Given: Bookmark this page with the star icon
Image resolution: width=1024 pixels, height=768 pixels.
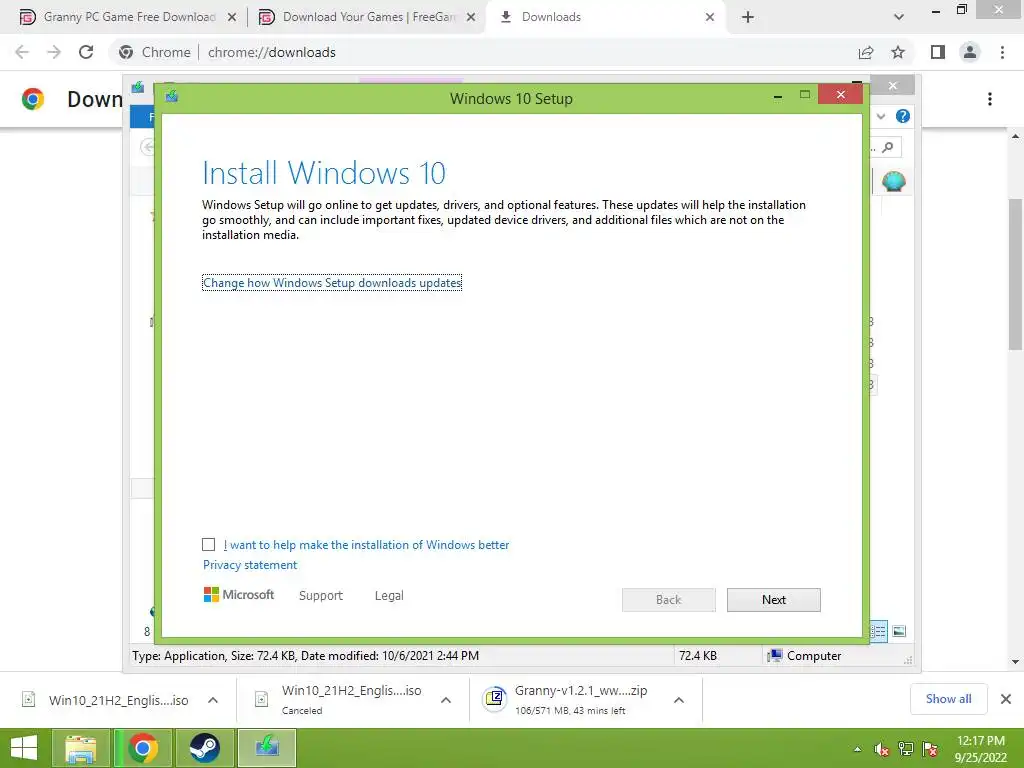Looking at the screenshot, I should 898,52.
